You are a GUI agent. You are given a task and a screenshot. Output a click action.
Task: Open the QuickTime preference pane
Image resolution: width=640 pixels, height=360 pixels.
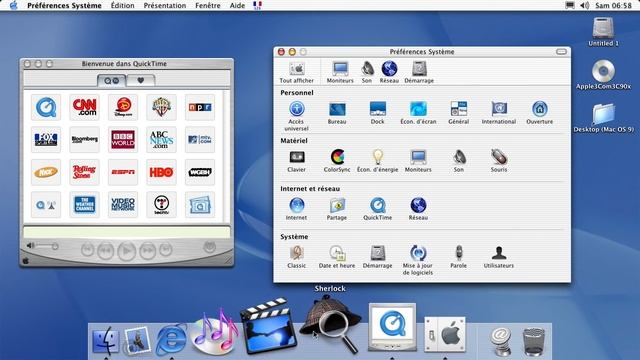coord(378,209)
